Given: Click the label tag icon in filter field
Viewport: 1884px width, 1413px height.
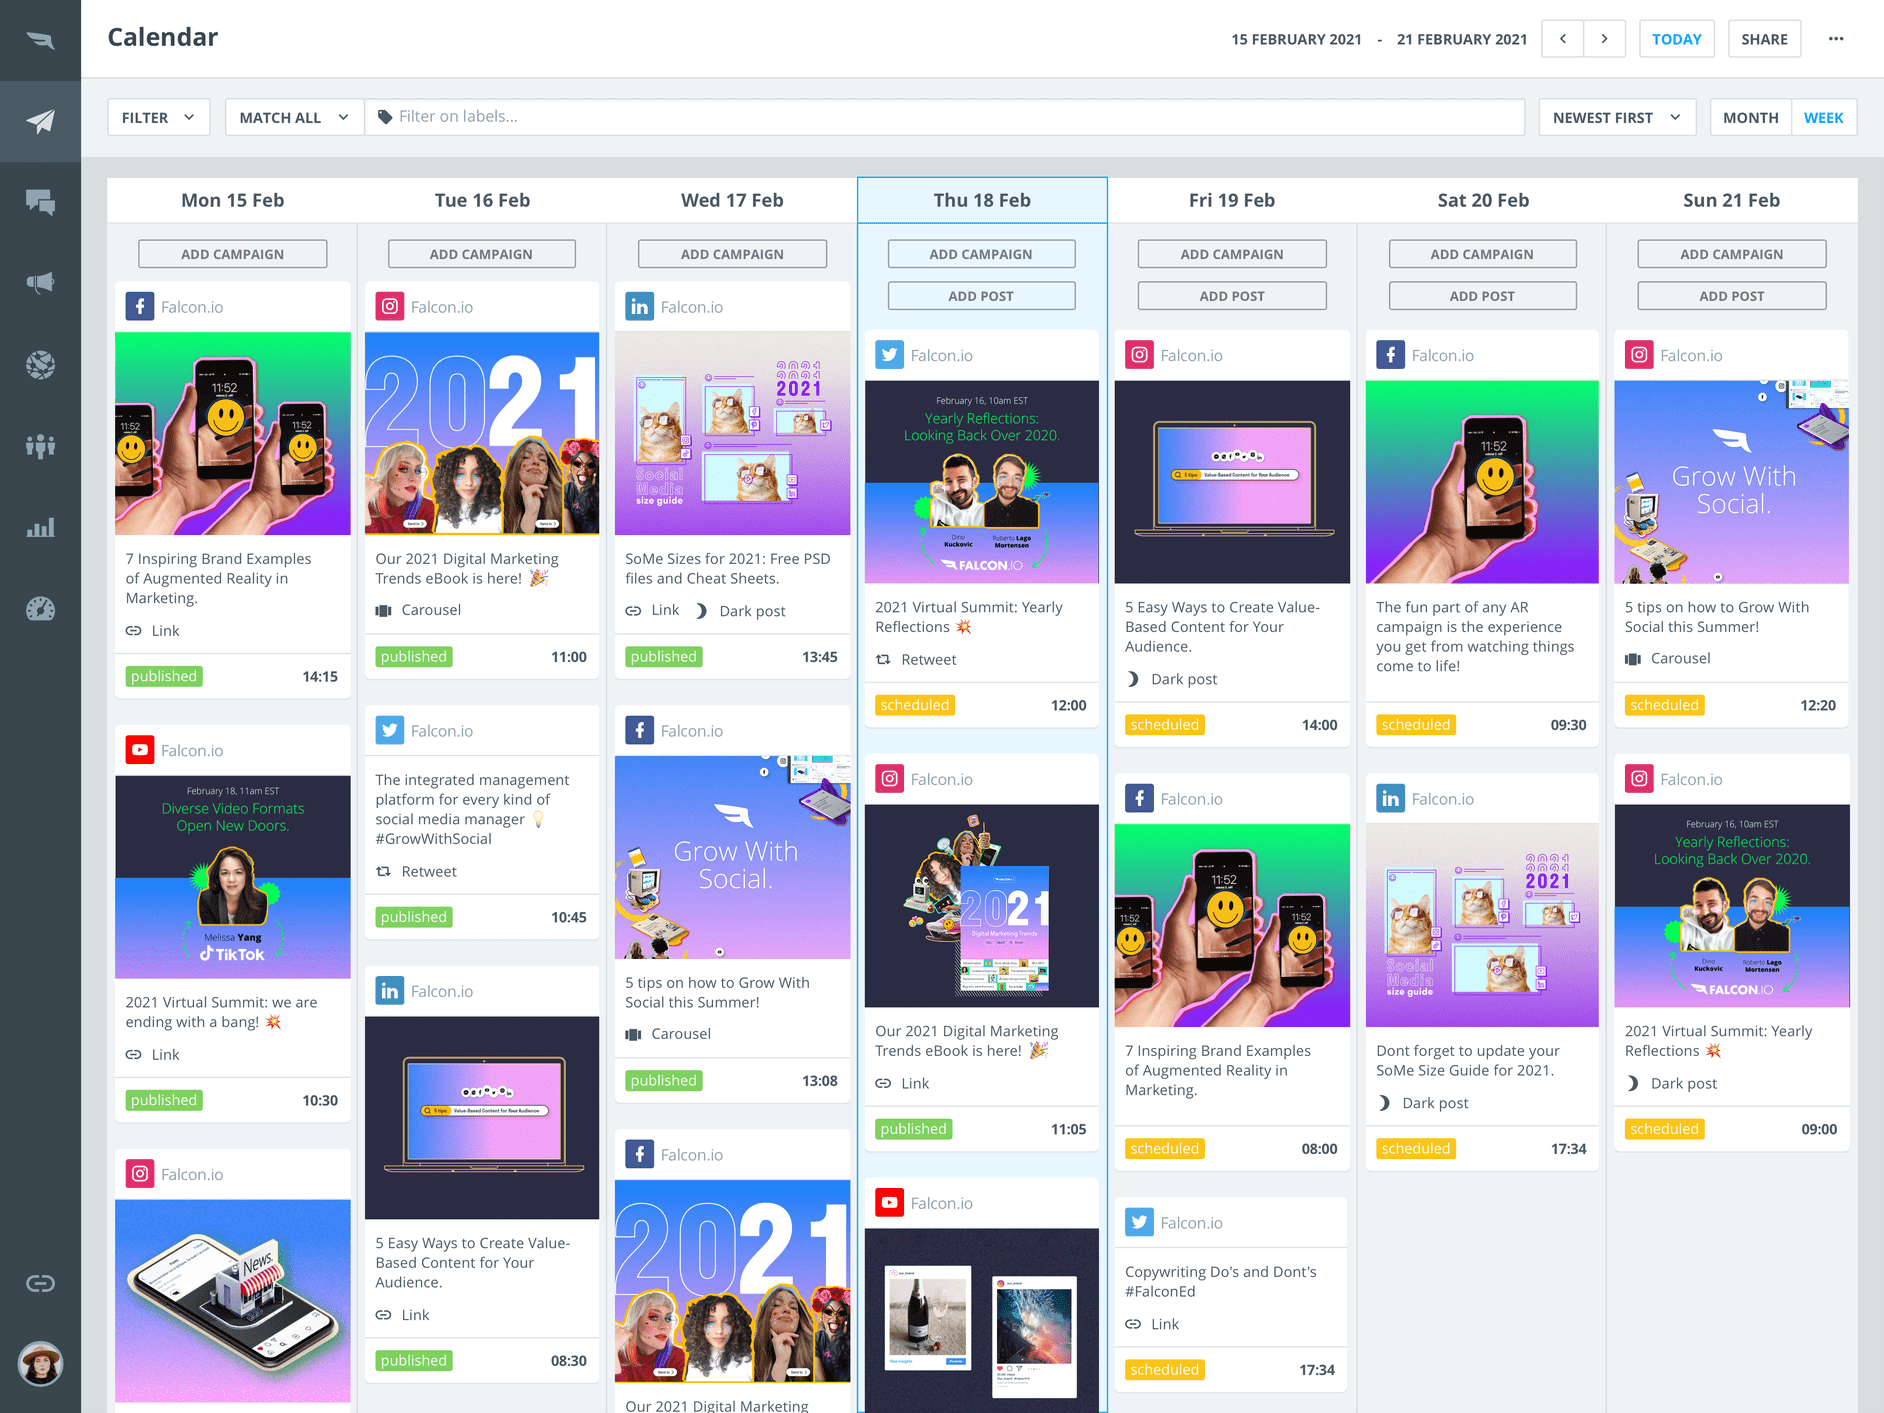Looking at the screenshot, I should pos(385,117).
